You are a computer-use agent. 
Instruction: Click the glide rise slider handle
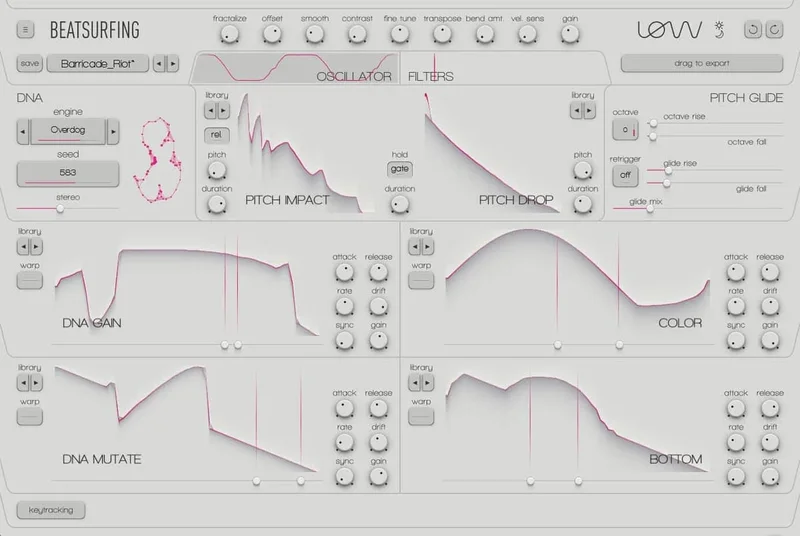tap(668, 170)
